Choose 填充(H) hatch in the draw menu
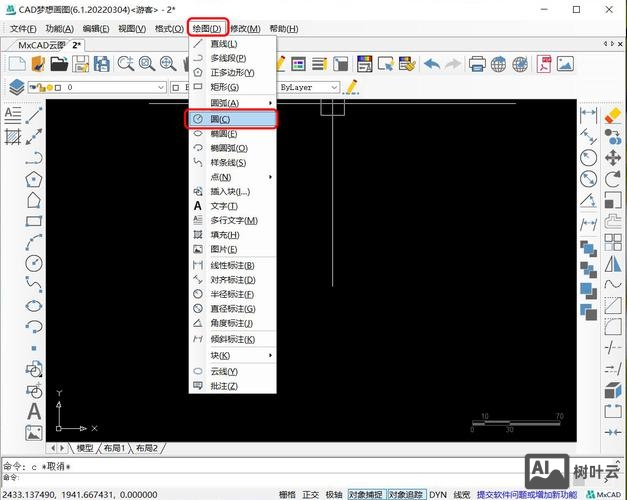627x500 pixels. coord(232,235)
